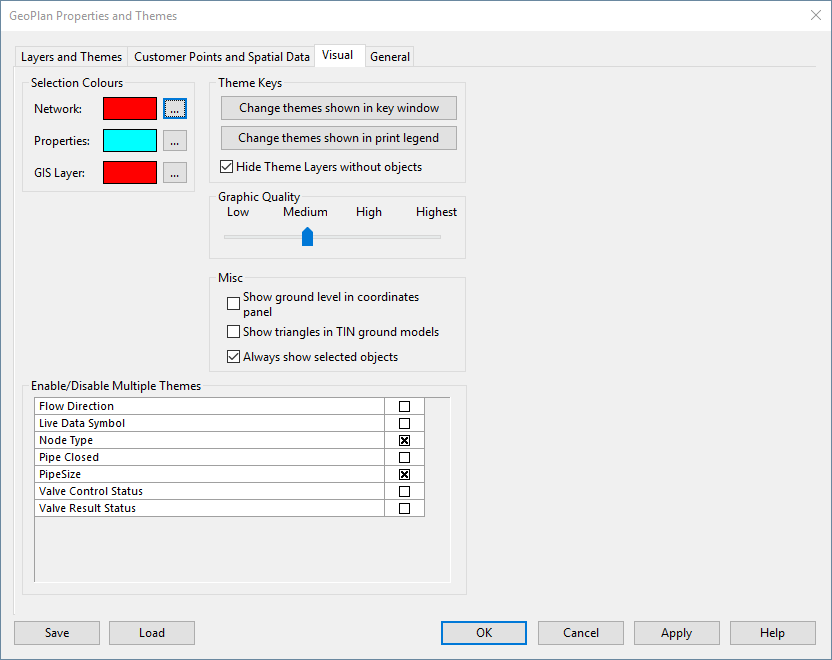Open Properties colour picker ellipsis button
This screenshot has height=660, width=832.
[x=175, y=141]
